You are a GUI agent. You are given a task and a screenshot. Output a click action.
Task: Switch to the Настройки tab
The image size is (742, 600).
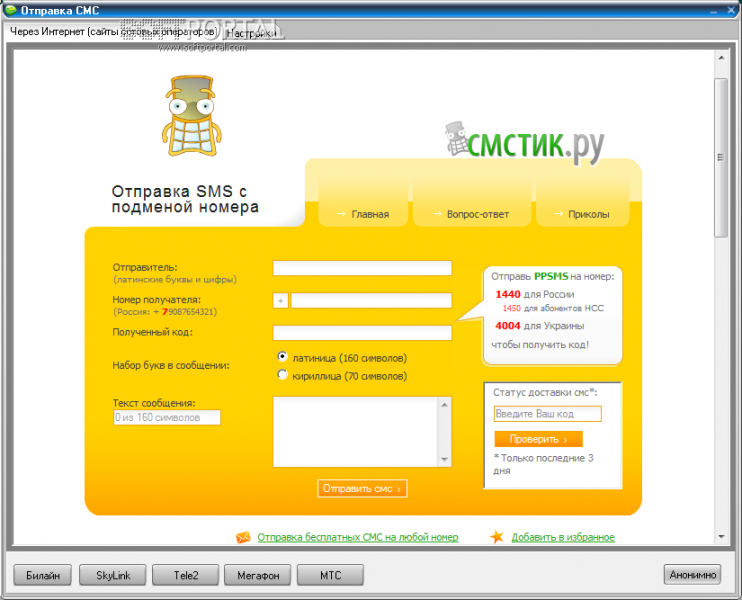[251, 33]
